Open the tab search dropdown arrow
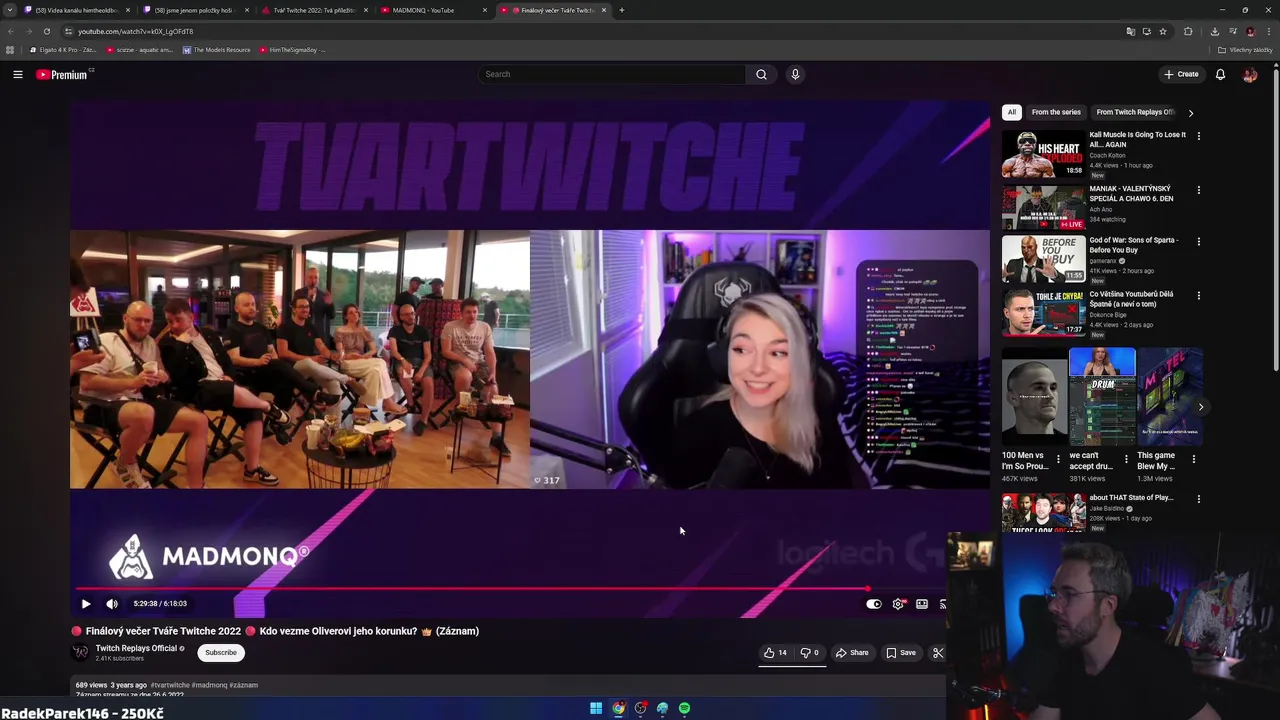This screenshot has width=1280, height=720. [x=10, y=10]
